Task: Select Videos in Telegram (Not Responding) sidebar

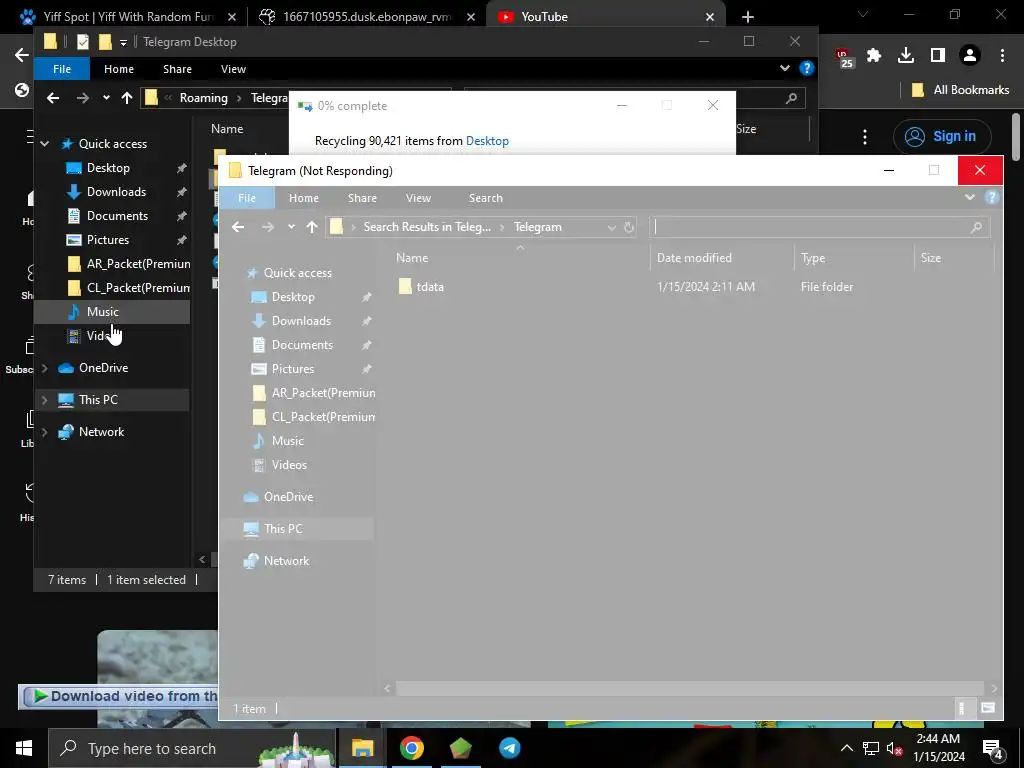Action: [289, 465]
